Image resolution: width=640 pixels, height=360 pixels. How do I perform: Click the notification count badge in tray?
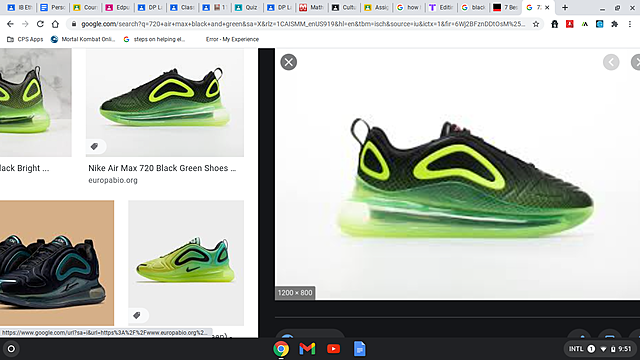[x=591, y=349]
